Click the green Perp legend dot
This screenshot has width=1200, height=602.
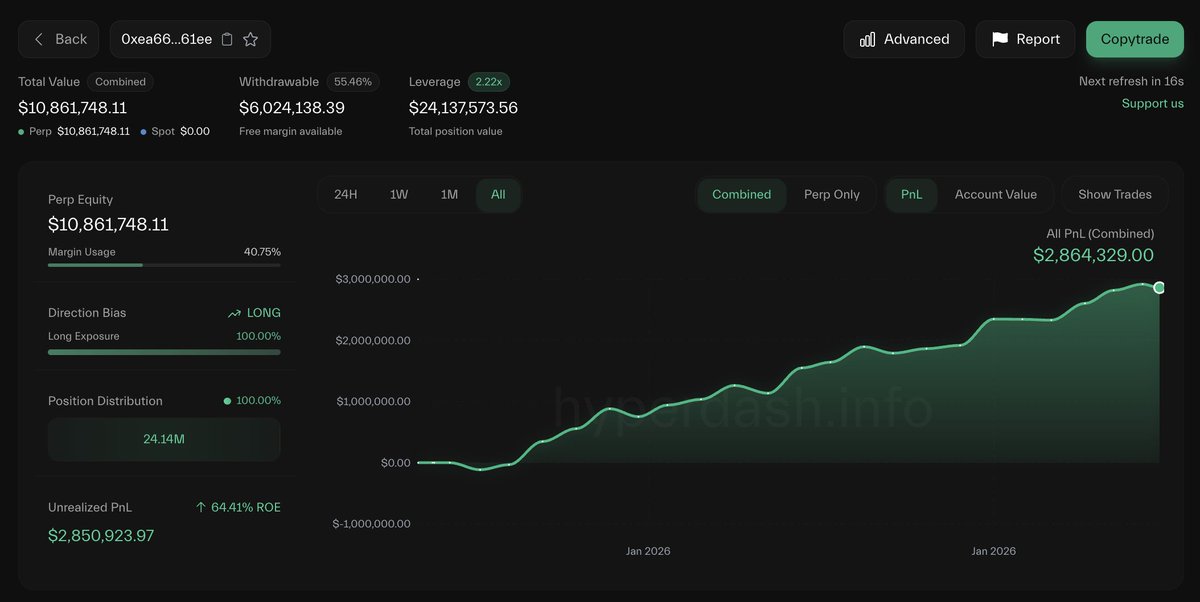point(22,131)
